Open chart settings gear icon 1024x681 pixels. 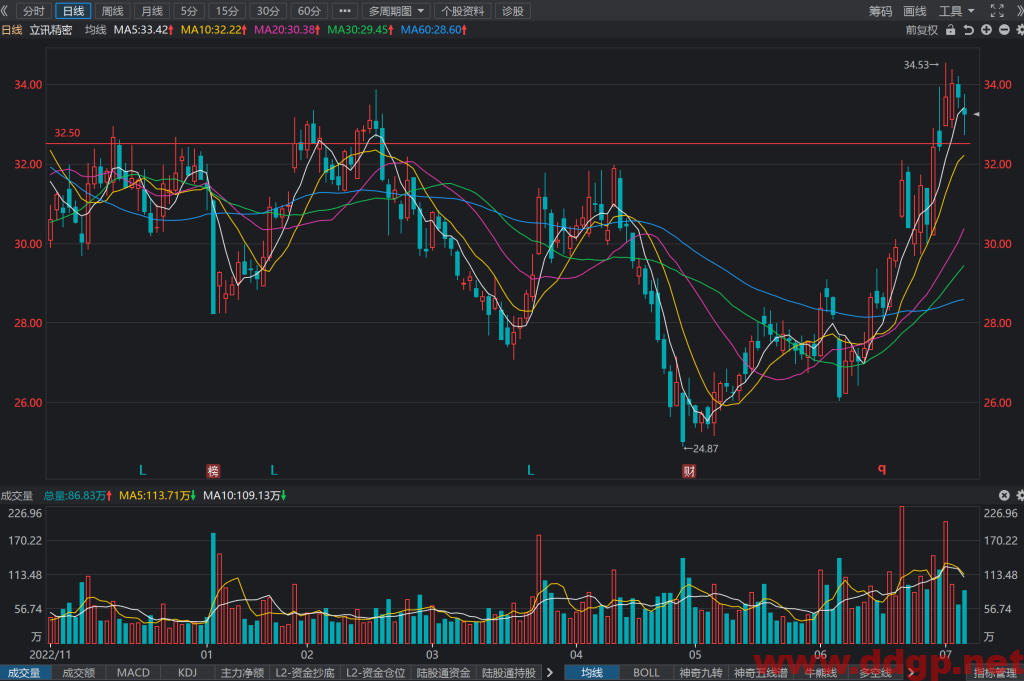(x=1019, y=30)
